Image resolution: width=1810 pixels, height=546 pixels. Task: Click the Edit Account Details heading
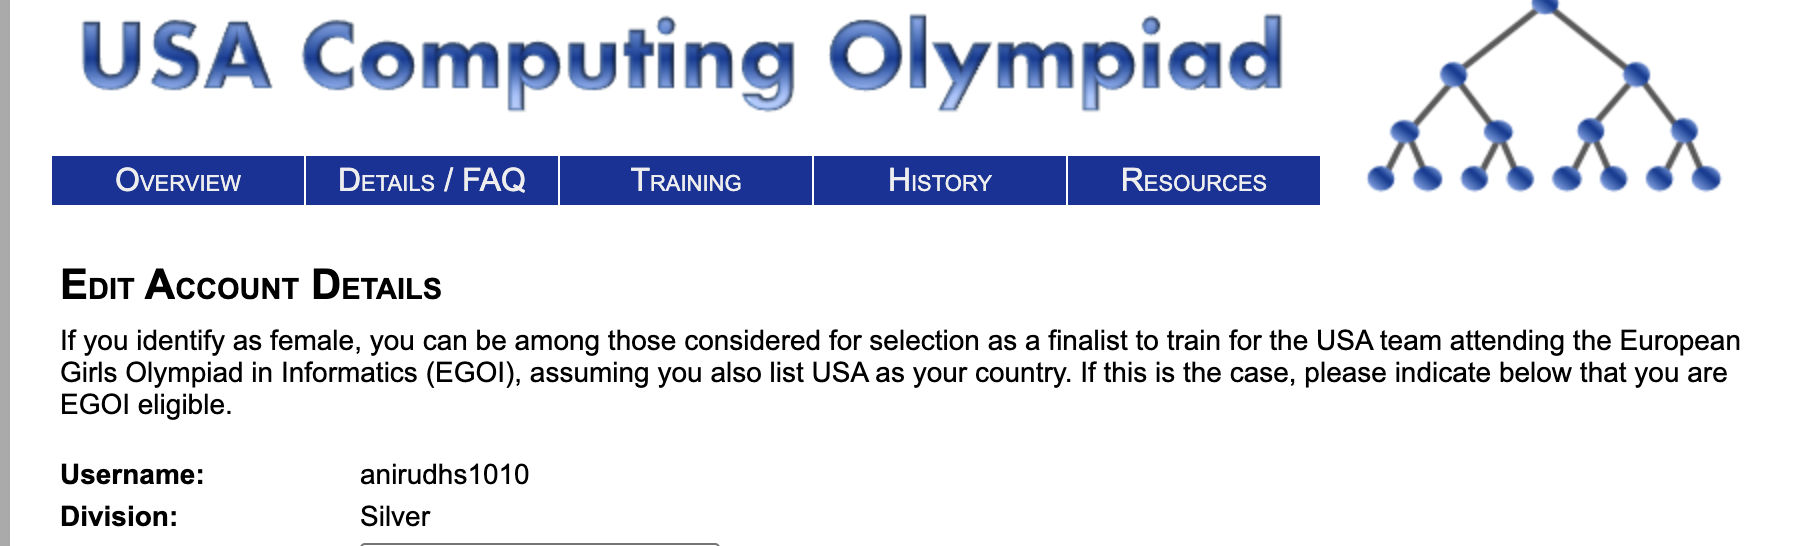pyautogui.click(x=251, y=285)
